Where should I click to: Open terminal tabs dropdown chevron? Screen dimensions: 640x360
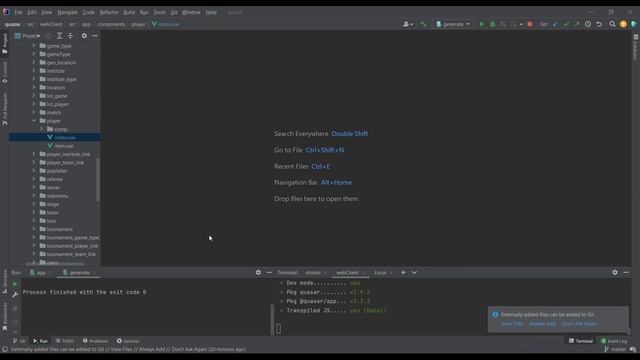point(414,272)
